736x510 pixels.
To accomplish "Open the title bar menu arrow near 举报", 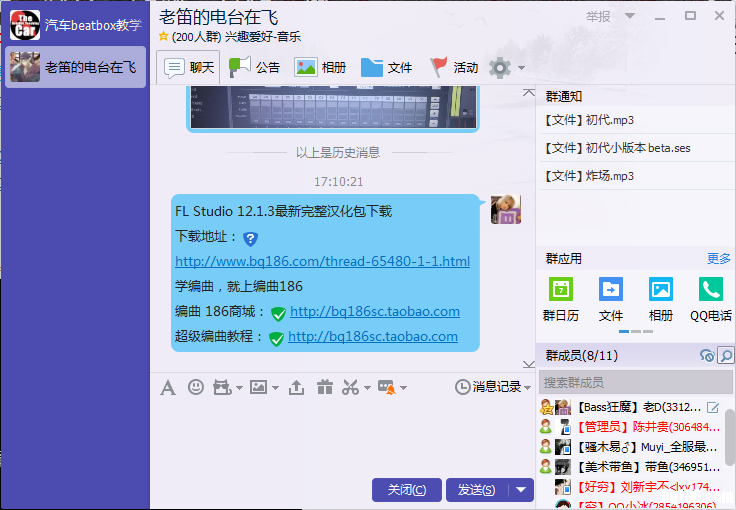I will [x=630, y=16].
